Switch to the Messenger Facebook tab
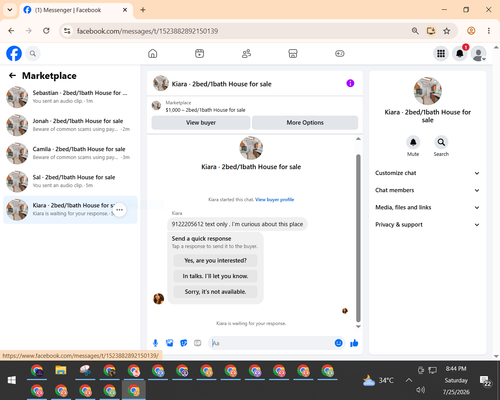This screenshot has width=500, height=400. point(76,10)
